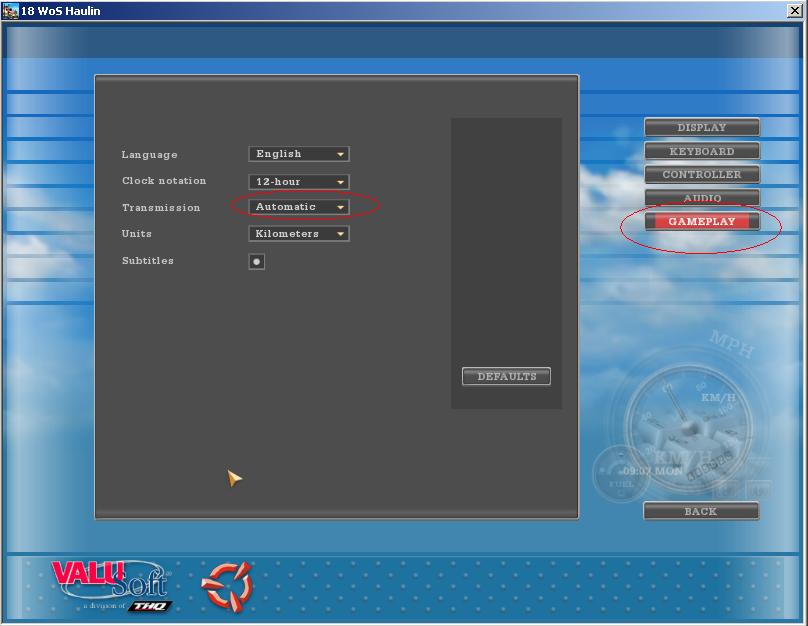Open the Display settings tab
Screen dimensions: 808x626
(x=701, y=127)
